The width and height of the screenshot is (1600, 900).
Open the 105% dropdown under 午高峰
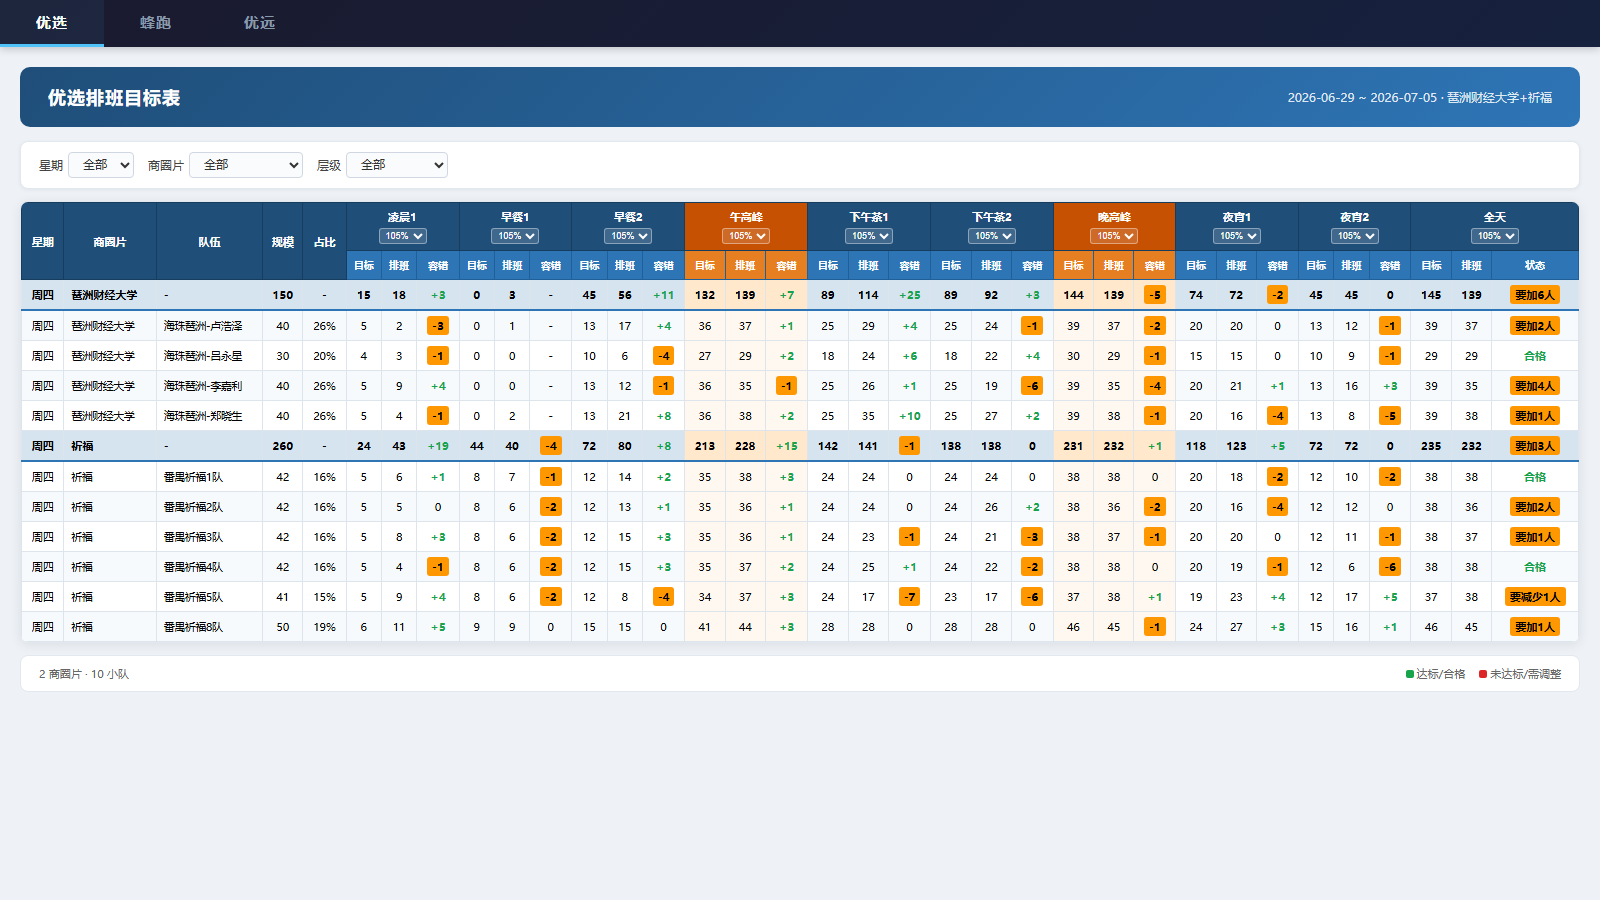coord(746,236)
